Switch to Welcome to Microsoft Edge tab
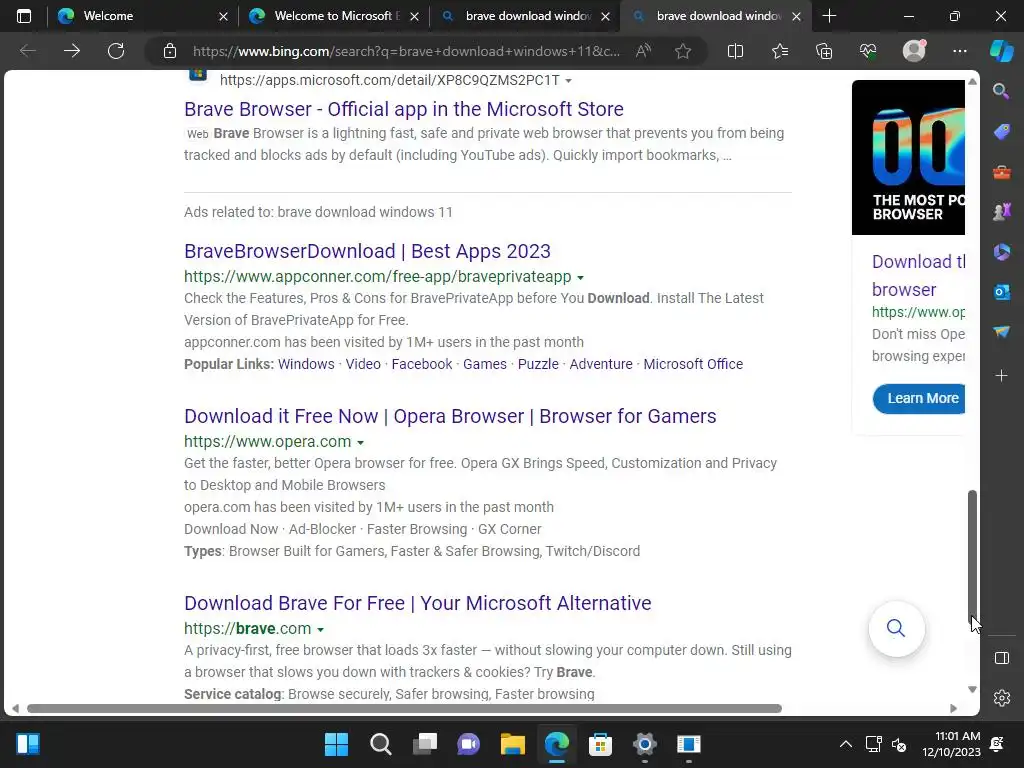Screen dimensions: 1024x768 [332, 16]
